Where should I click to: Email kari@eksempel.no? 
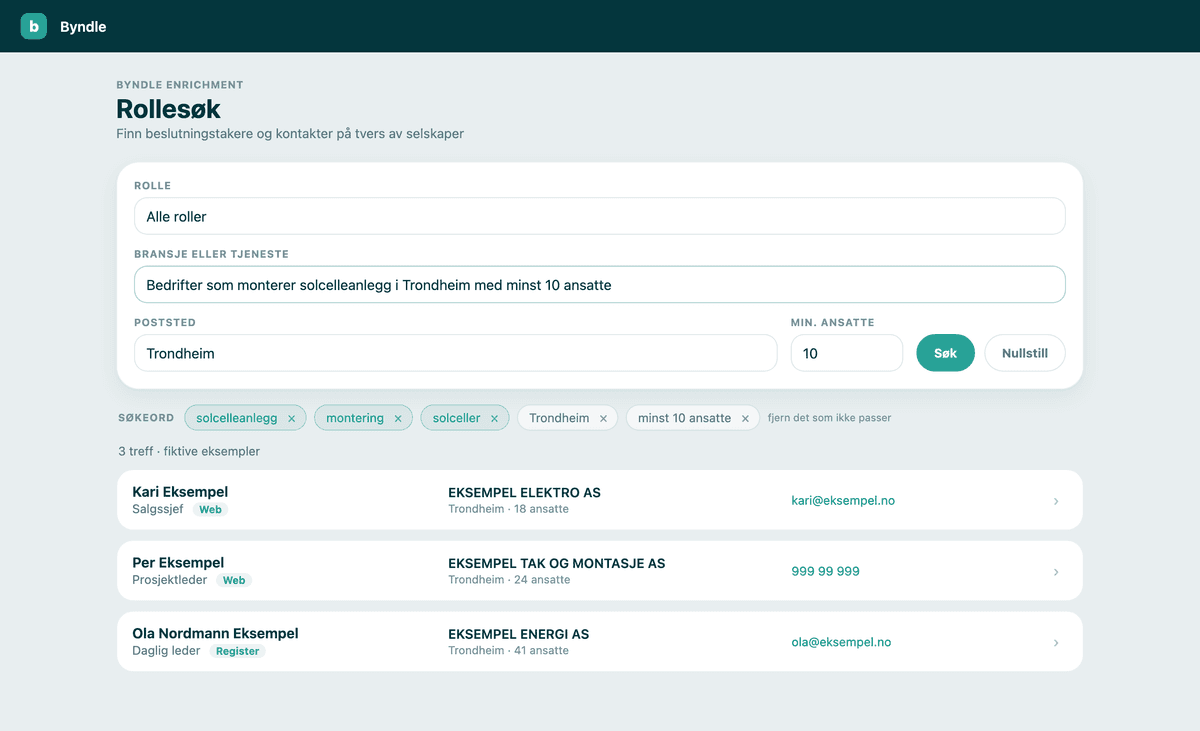click(843, 500)
